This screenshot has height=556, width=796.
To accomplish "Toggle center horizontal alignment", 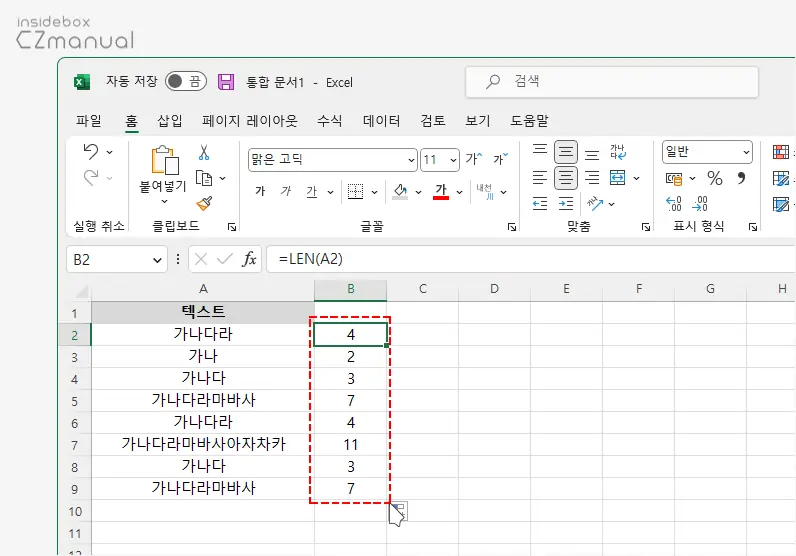I will pos(566,178).
